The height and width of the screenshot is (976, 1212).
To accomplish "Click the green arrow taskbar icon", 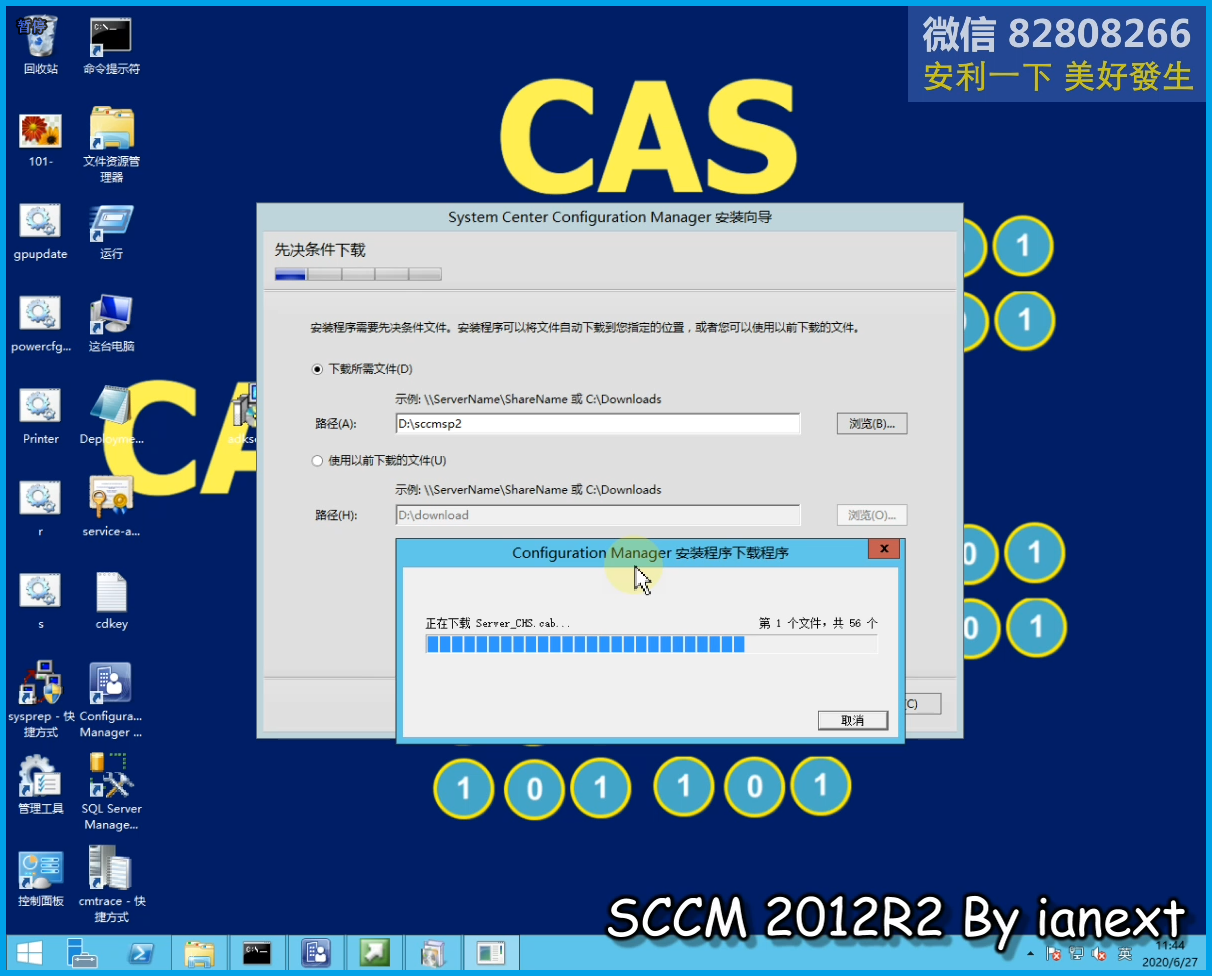I will 375,952.
